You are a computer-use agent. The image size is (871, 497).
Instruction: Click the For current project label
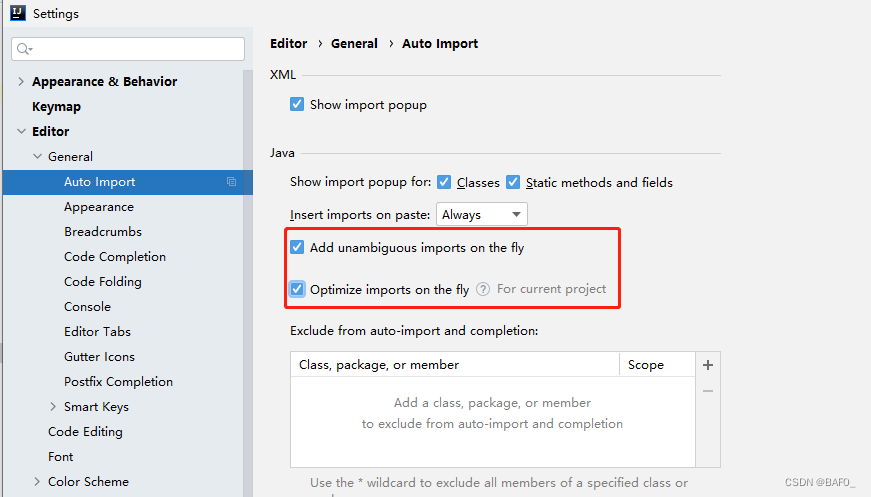coord(551,289)
